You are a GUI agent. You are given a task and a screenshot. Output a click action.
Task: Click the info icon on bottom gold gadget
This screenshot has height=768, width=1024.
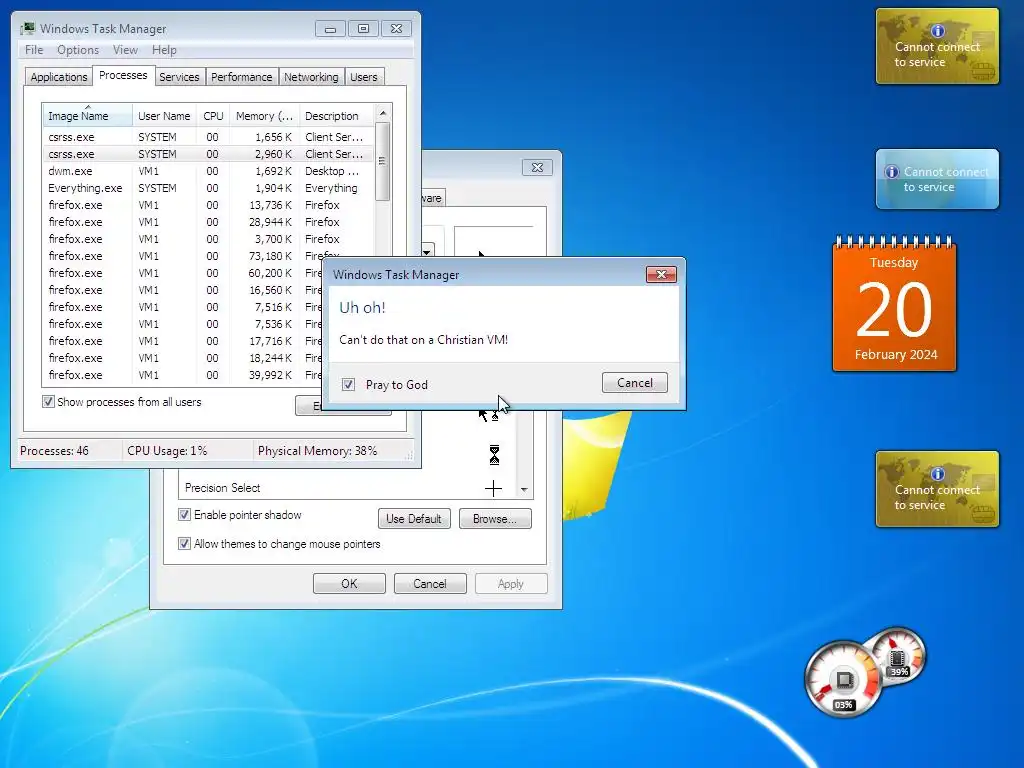click(938, 473)
